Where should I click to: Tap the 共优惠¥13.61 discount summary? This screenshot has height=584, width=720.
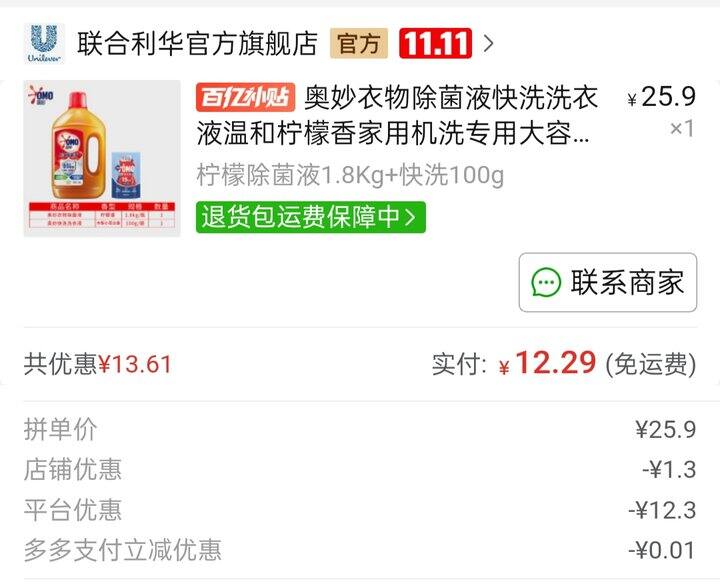(98, 365)
